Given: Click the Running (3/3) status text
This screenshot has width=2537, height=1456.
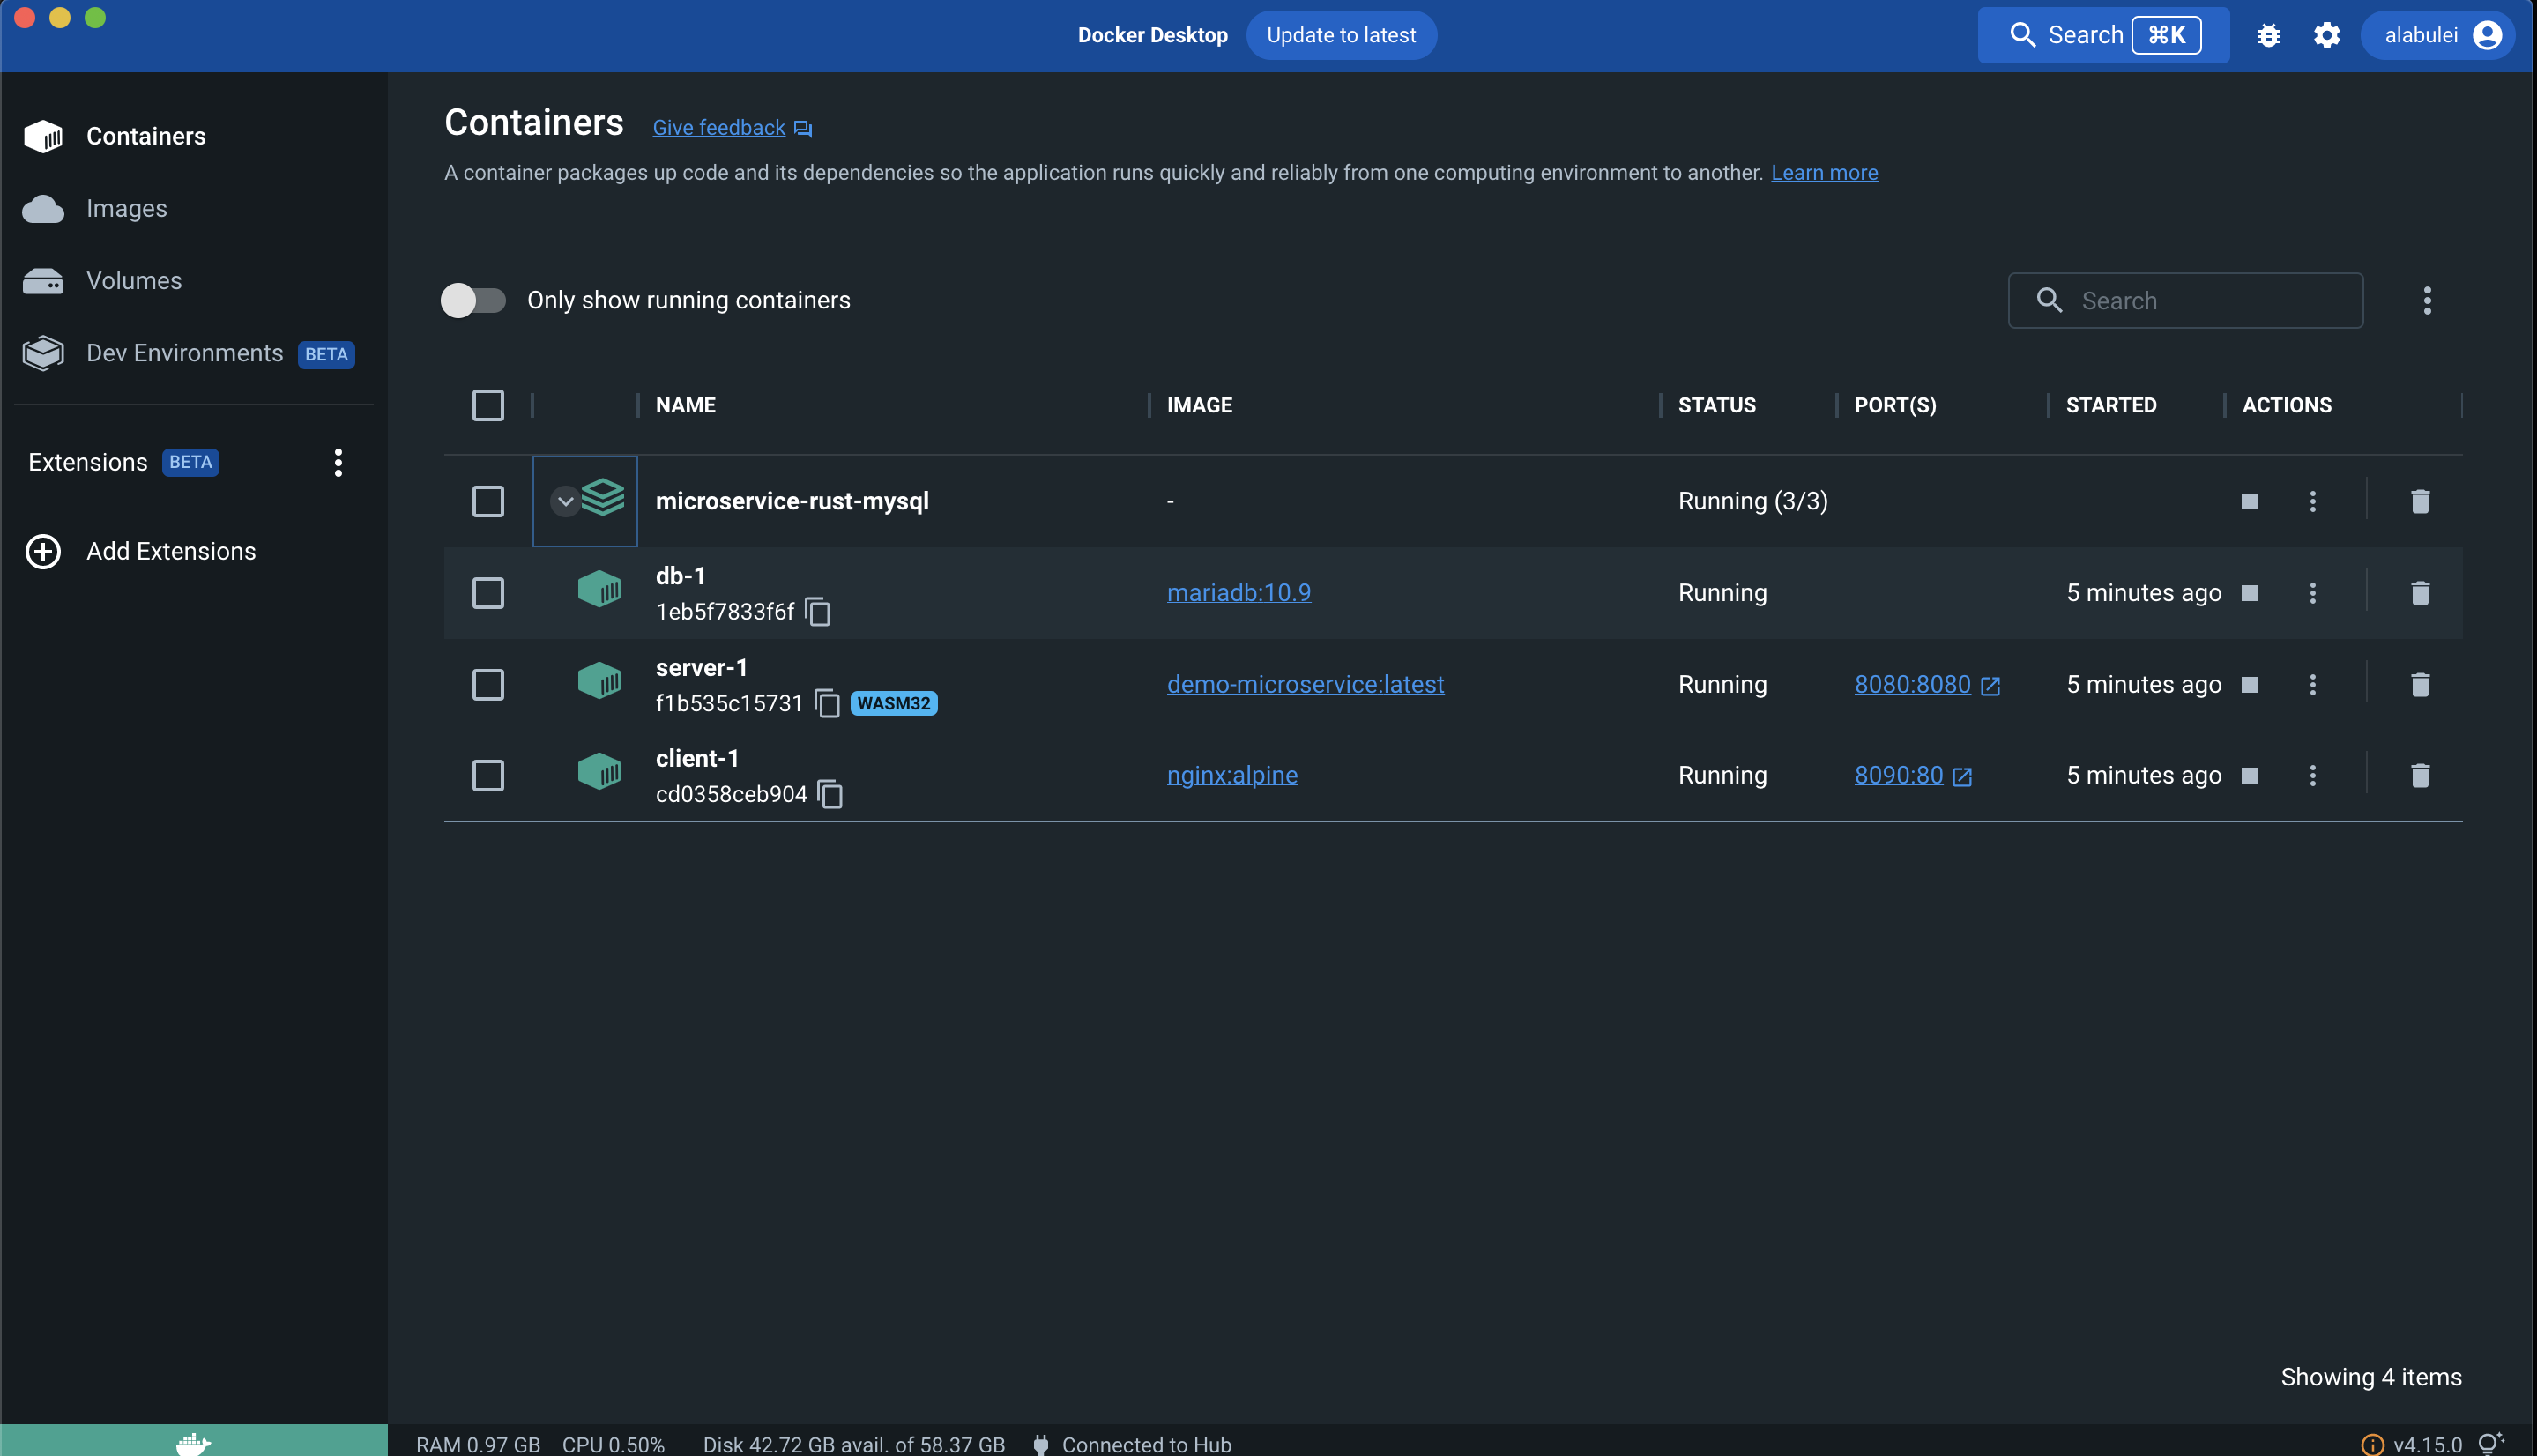Looking at the screenshot, I should pyautogui.click(x=1752, y=501).
